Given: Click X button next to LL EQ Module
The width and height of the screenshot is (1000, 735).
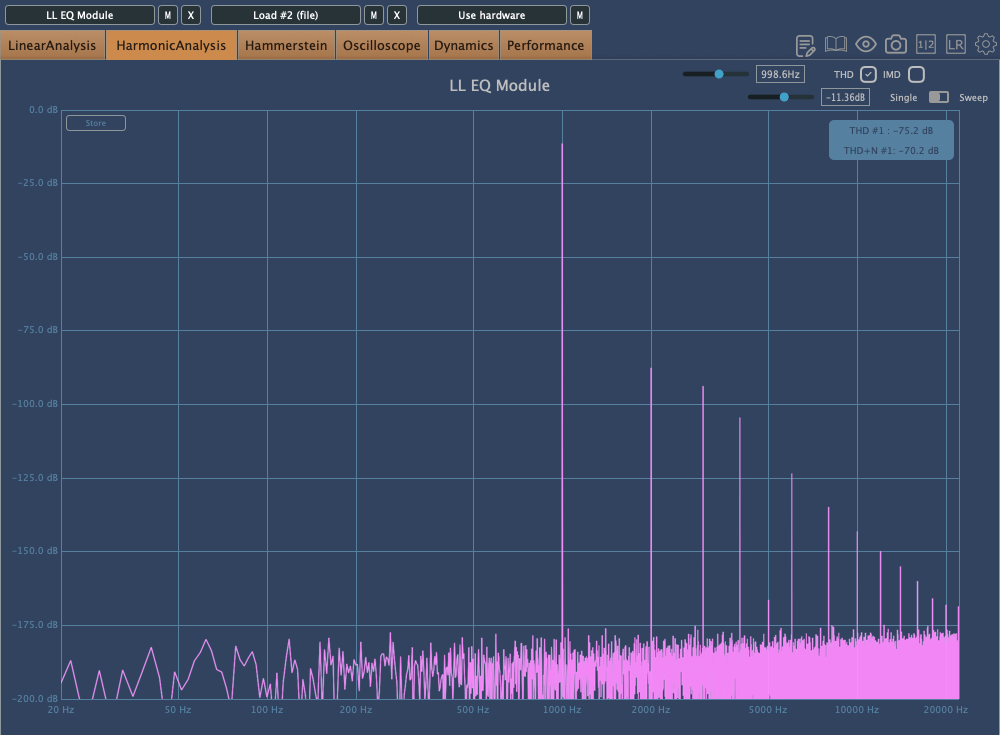Looking at the screenshot, I should tap(192, 15).
